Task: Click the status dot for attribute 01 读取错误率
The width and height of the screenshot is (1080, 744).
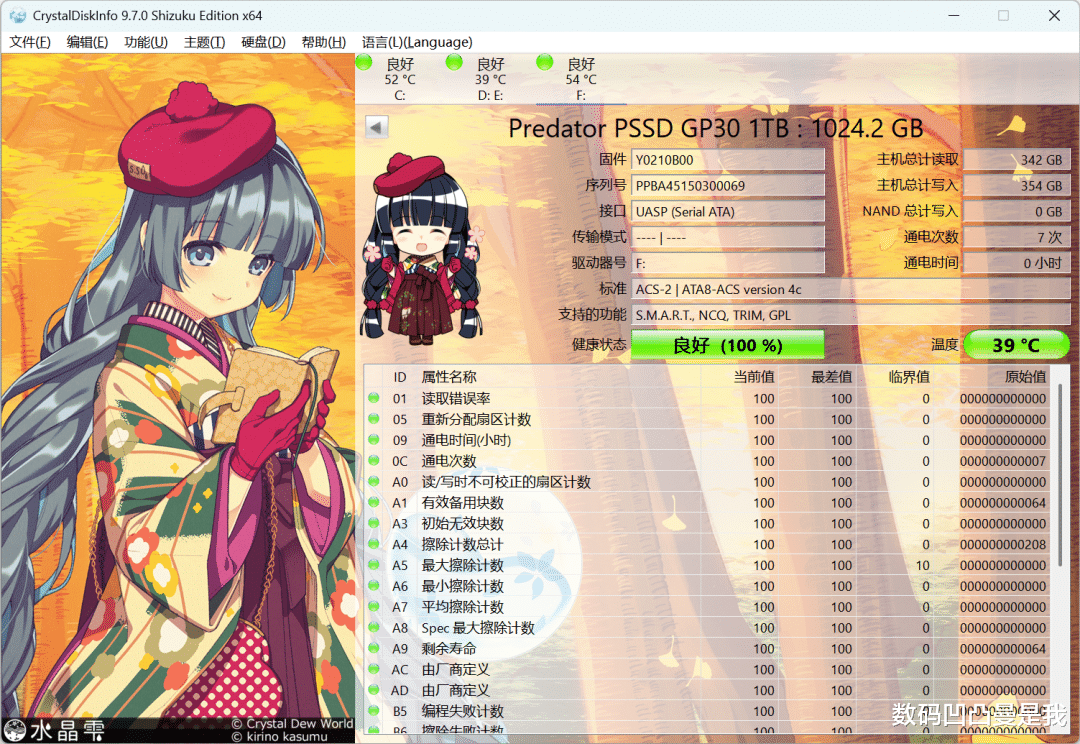Action: (x=374, y=398)
